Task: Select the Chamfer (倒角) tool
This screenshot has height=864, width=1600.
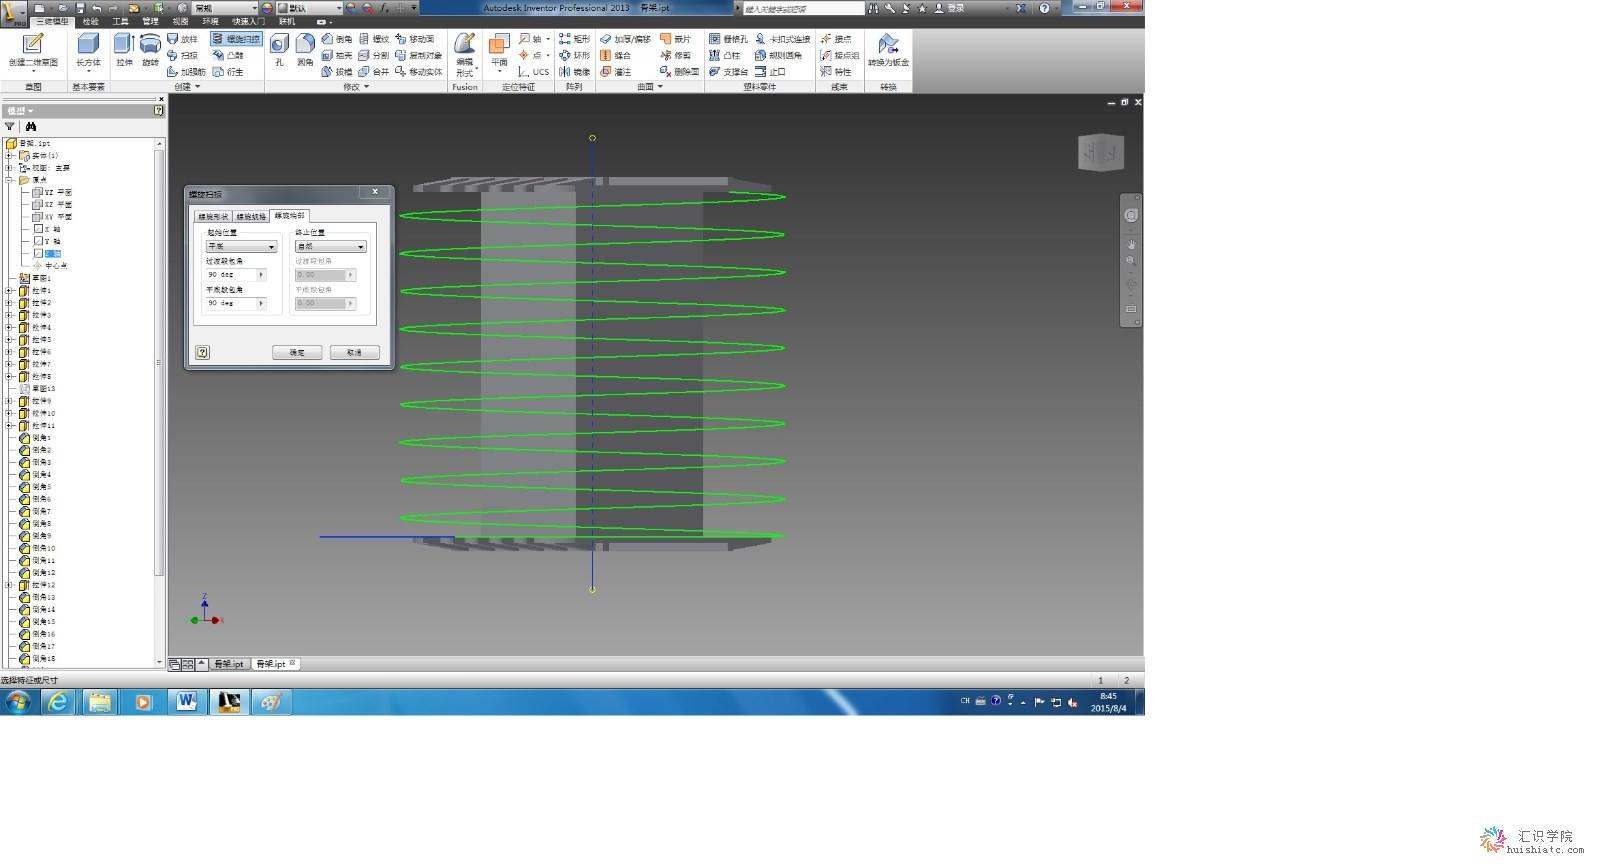Action: pos(337,39)
